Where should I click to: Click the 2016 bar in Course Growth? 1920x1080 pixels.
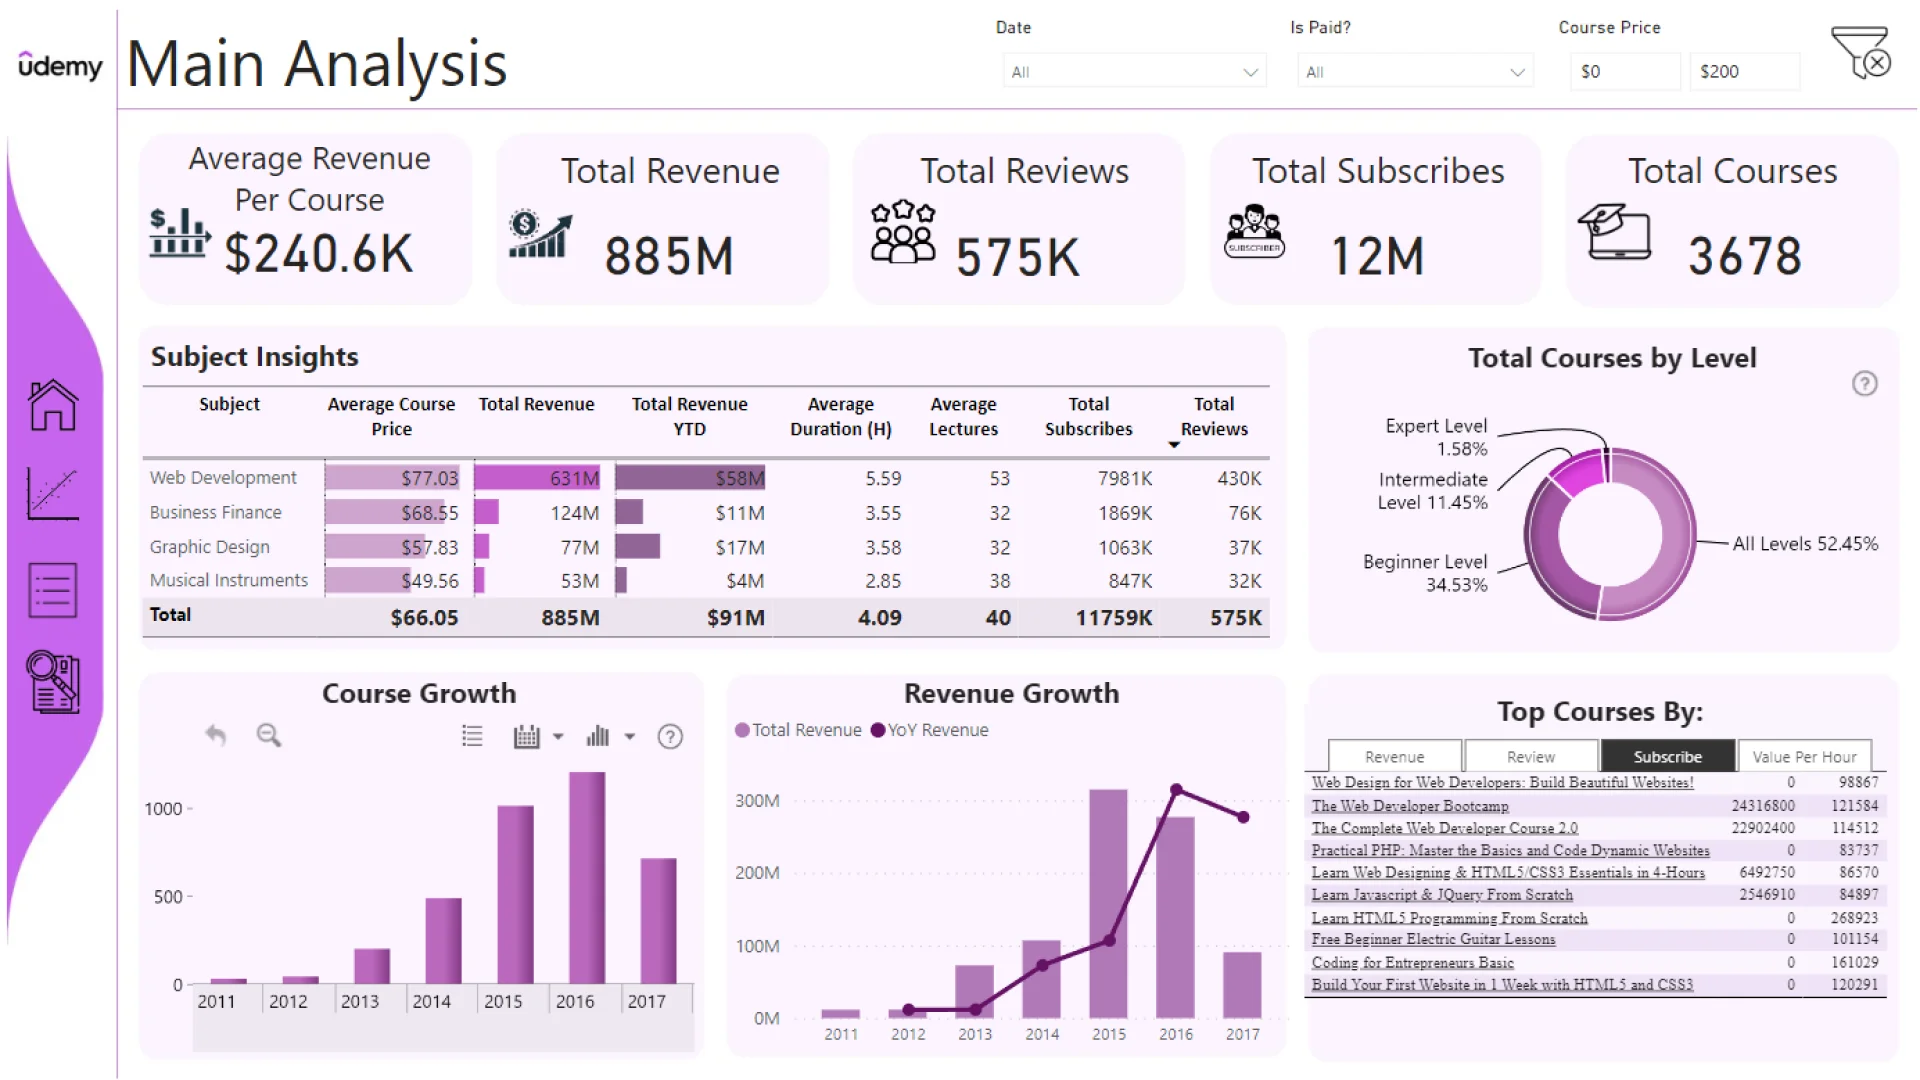click(587, 878)
